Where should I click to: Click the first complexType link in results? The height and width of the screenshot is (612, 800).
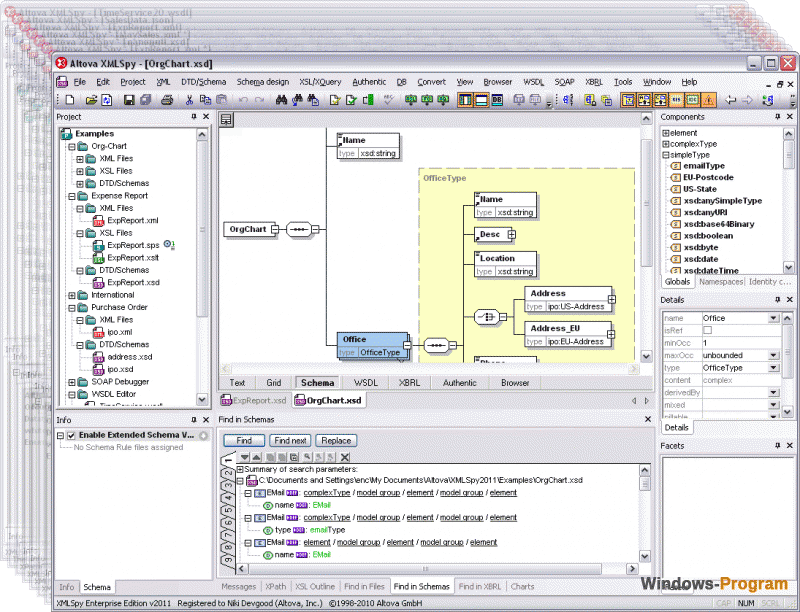[327, 493]
